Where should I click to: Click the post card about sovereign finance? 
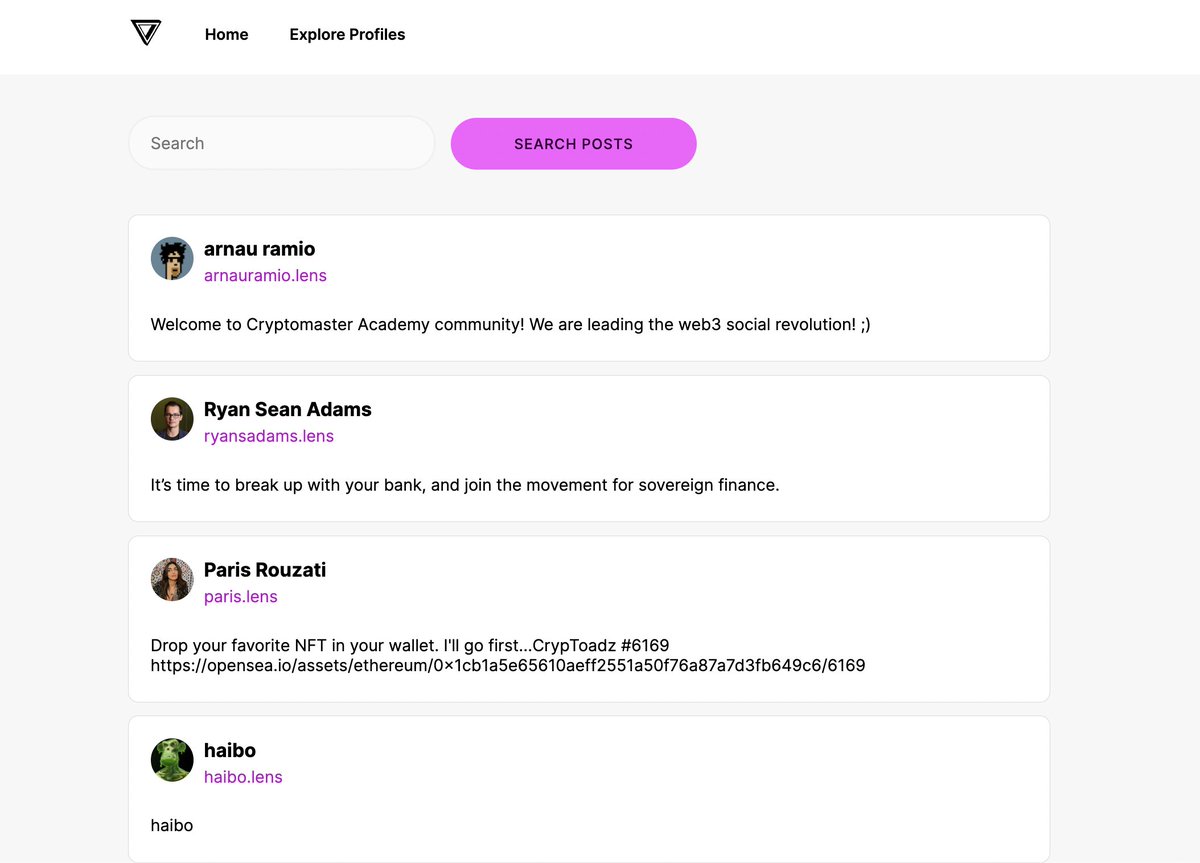click(588, 447)
